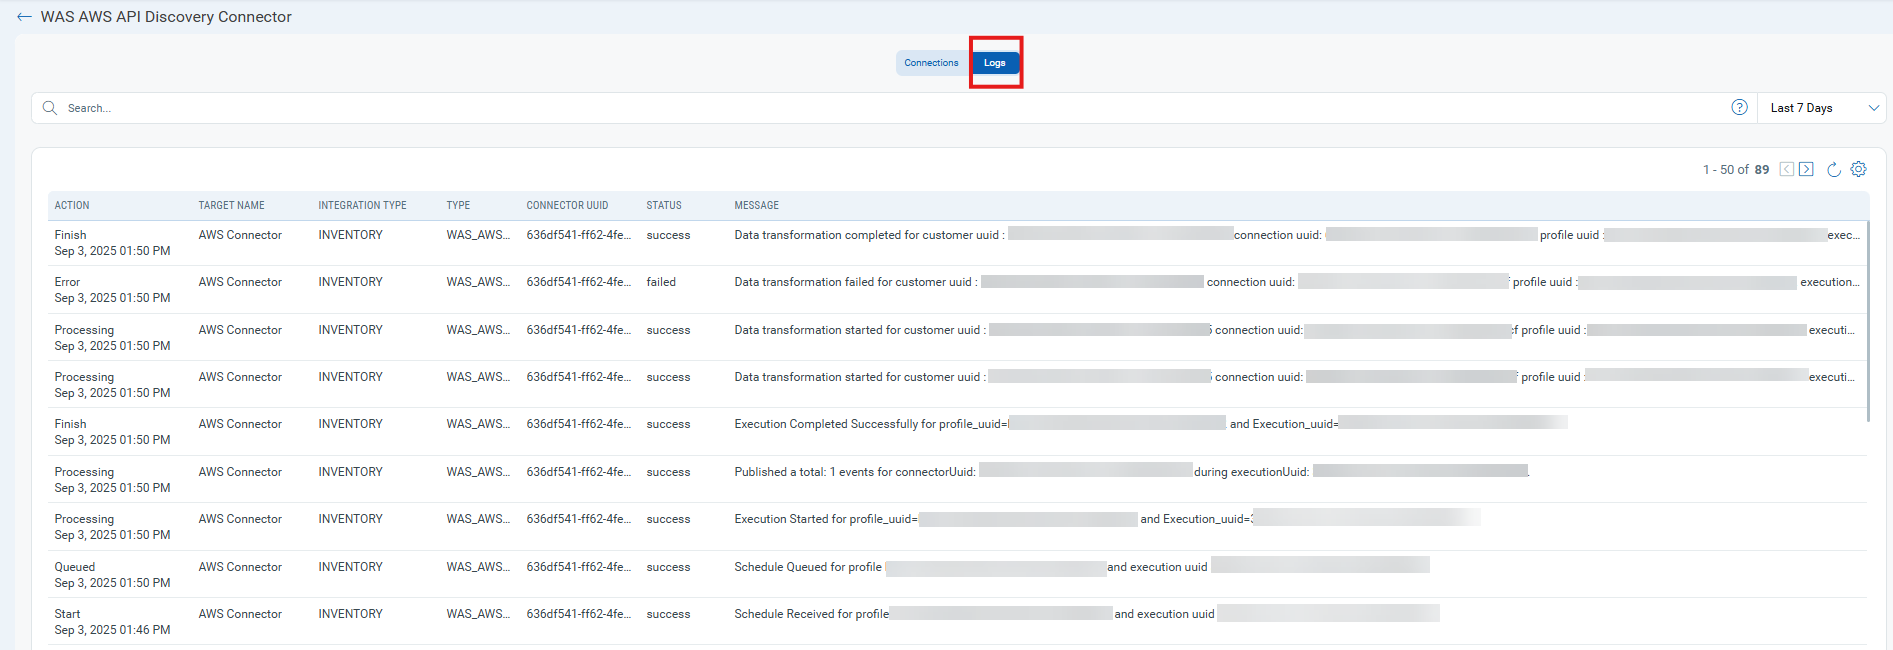Sort by the STATUS column header
The width and height of the screenshot is (1893, 650).
663,206
